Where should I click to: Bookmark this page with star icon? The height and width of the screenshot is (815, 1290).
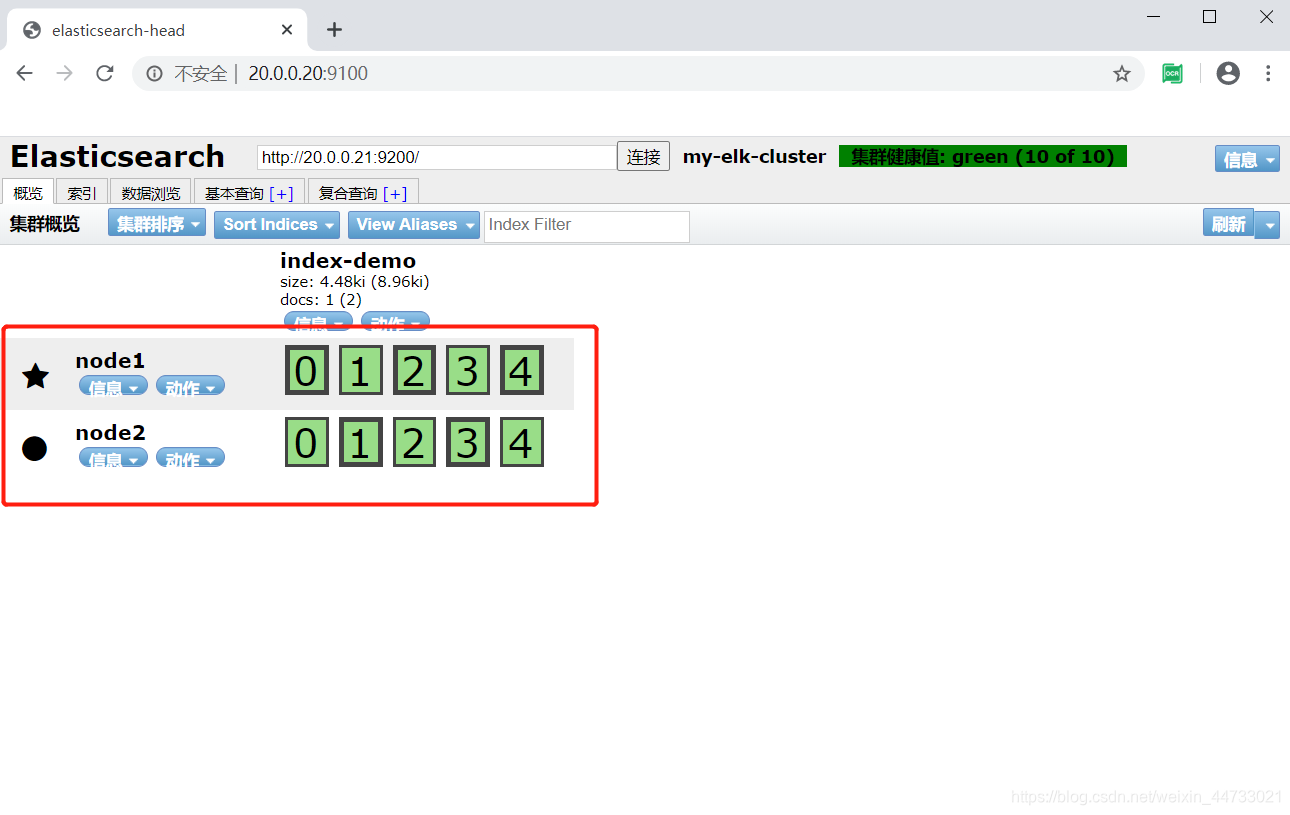(x=1122, y=73)
